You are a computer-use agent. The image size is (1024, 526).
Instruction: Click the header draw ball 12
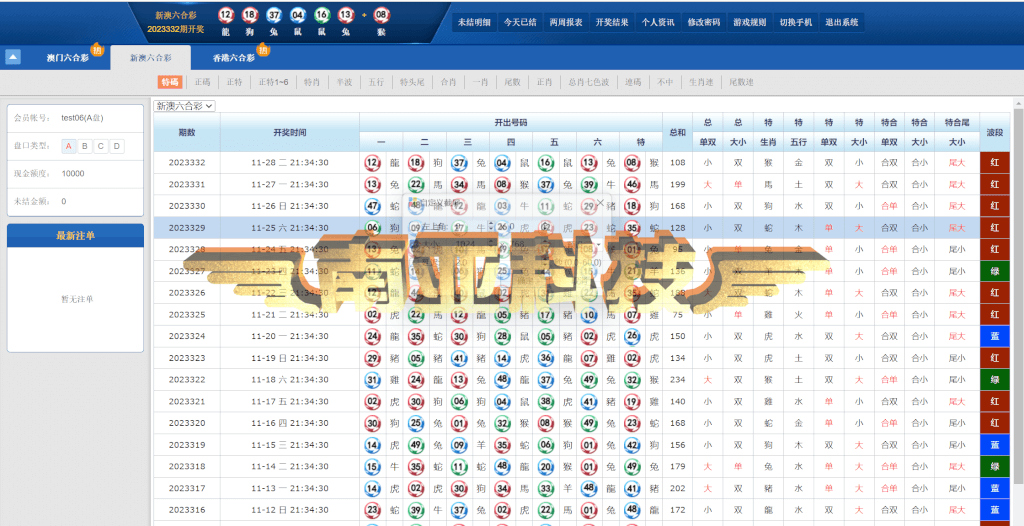tap(226, 15)
